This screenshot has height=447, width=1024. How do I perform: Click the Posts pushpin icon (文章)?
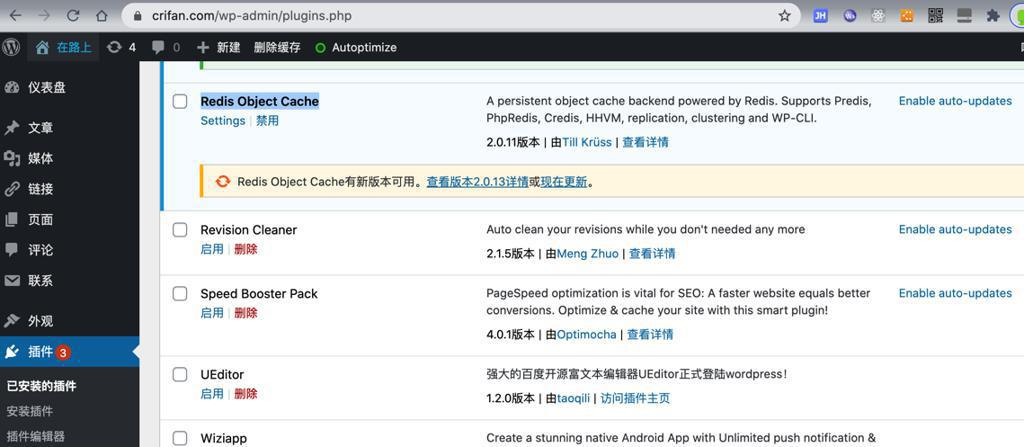(12, 128)
